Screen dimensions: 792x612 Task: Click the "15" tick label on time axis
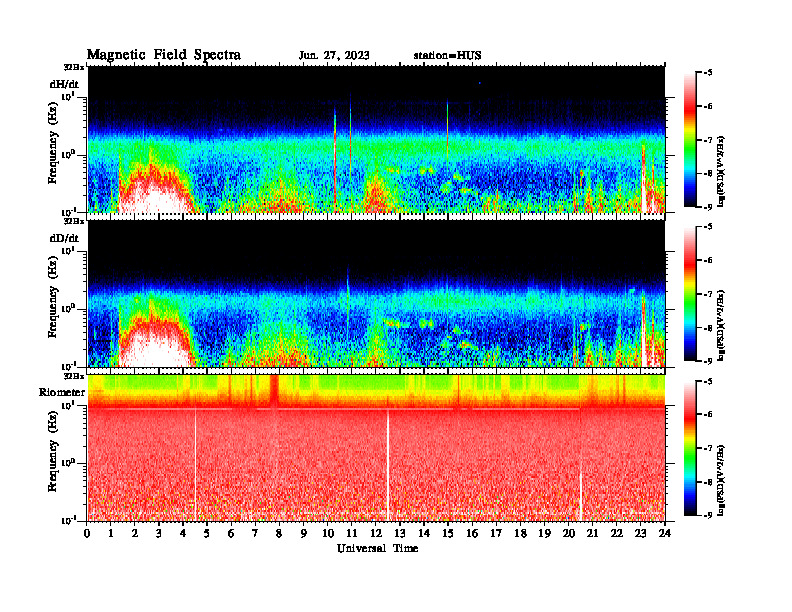(x=448, y=533)
